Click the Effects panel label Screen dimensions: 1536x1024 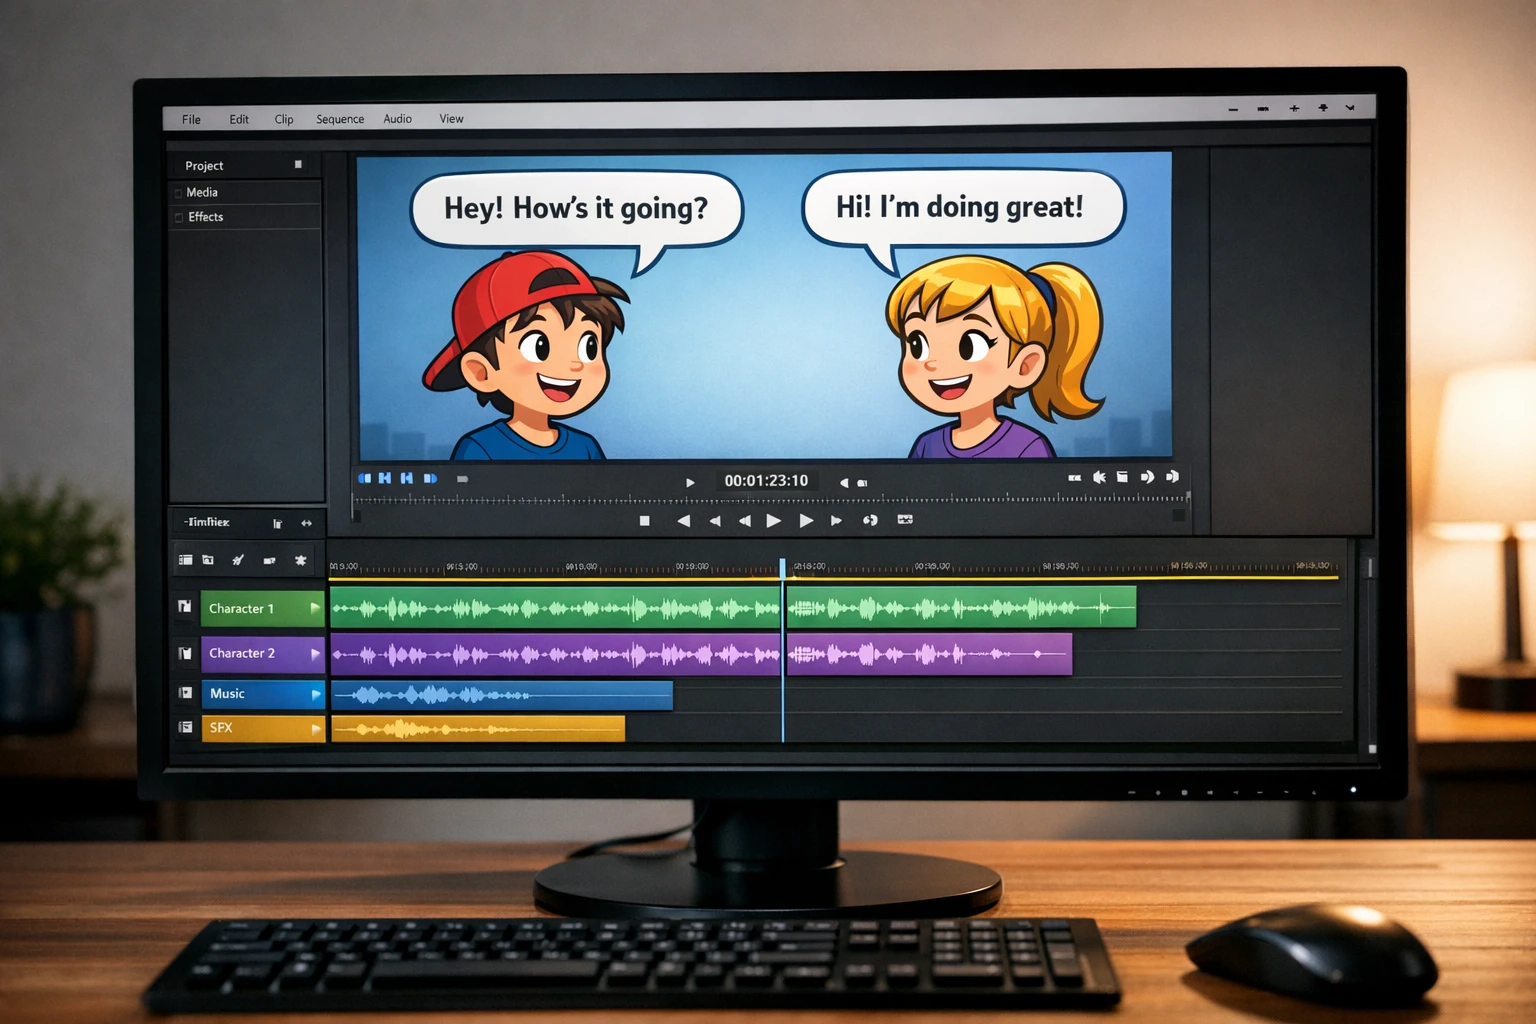205,216
